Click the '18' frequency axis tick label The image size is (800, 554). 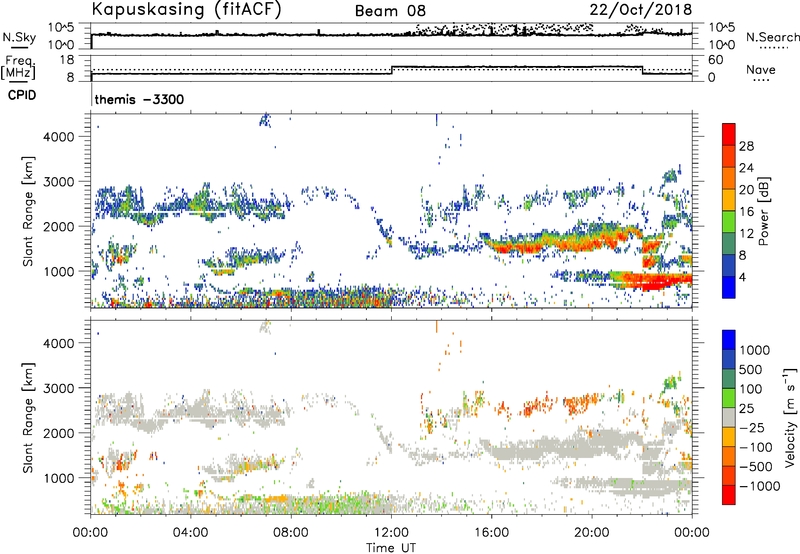[x=67, y=60]
